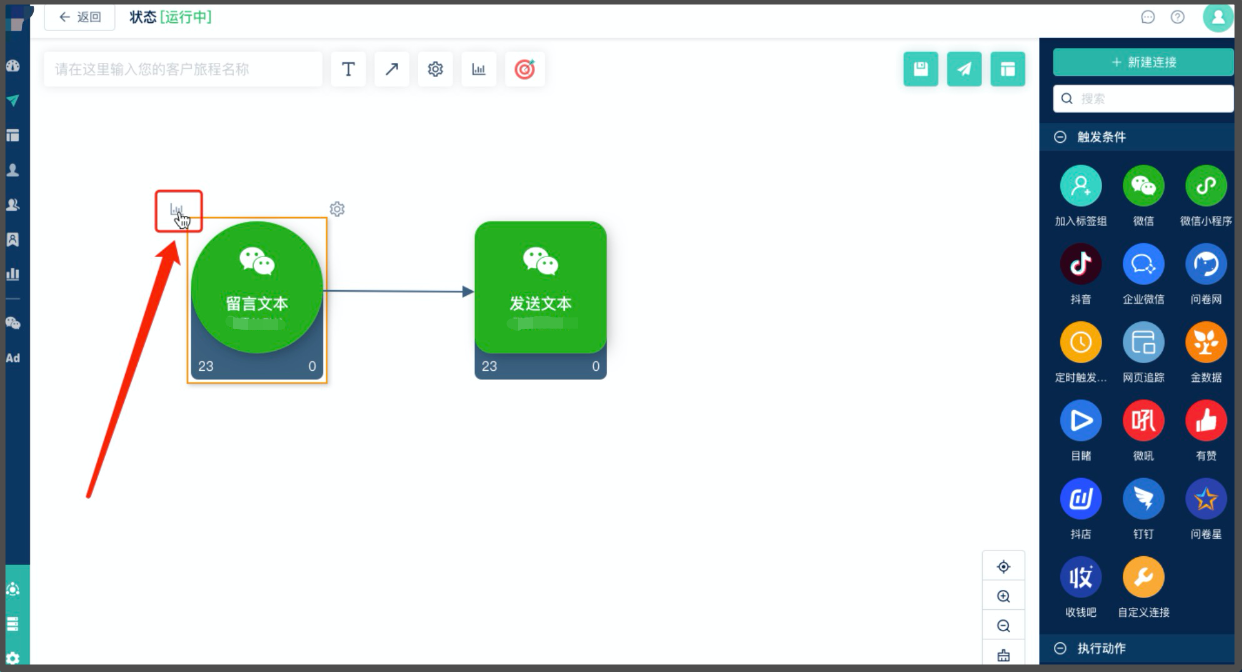The height and width of the screenshot is (672, 1242).
Task: Collapse the 执行动作 section
Action: click(x=1060, y=649)
